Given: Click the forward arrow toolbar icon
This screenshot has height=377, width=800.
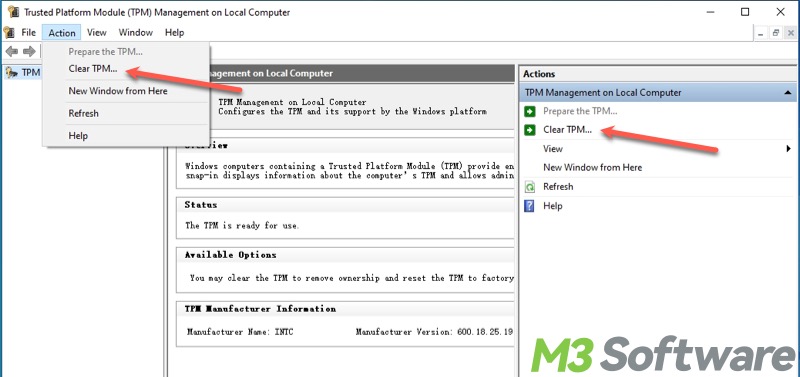Looking at the screenshot, I should (29, 52).
